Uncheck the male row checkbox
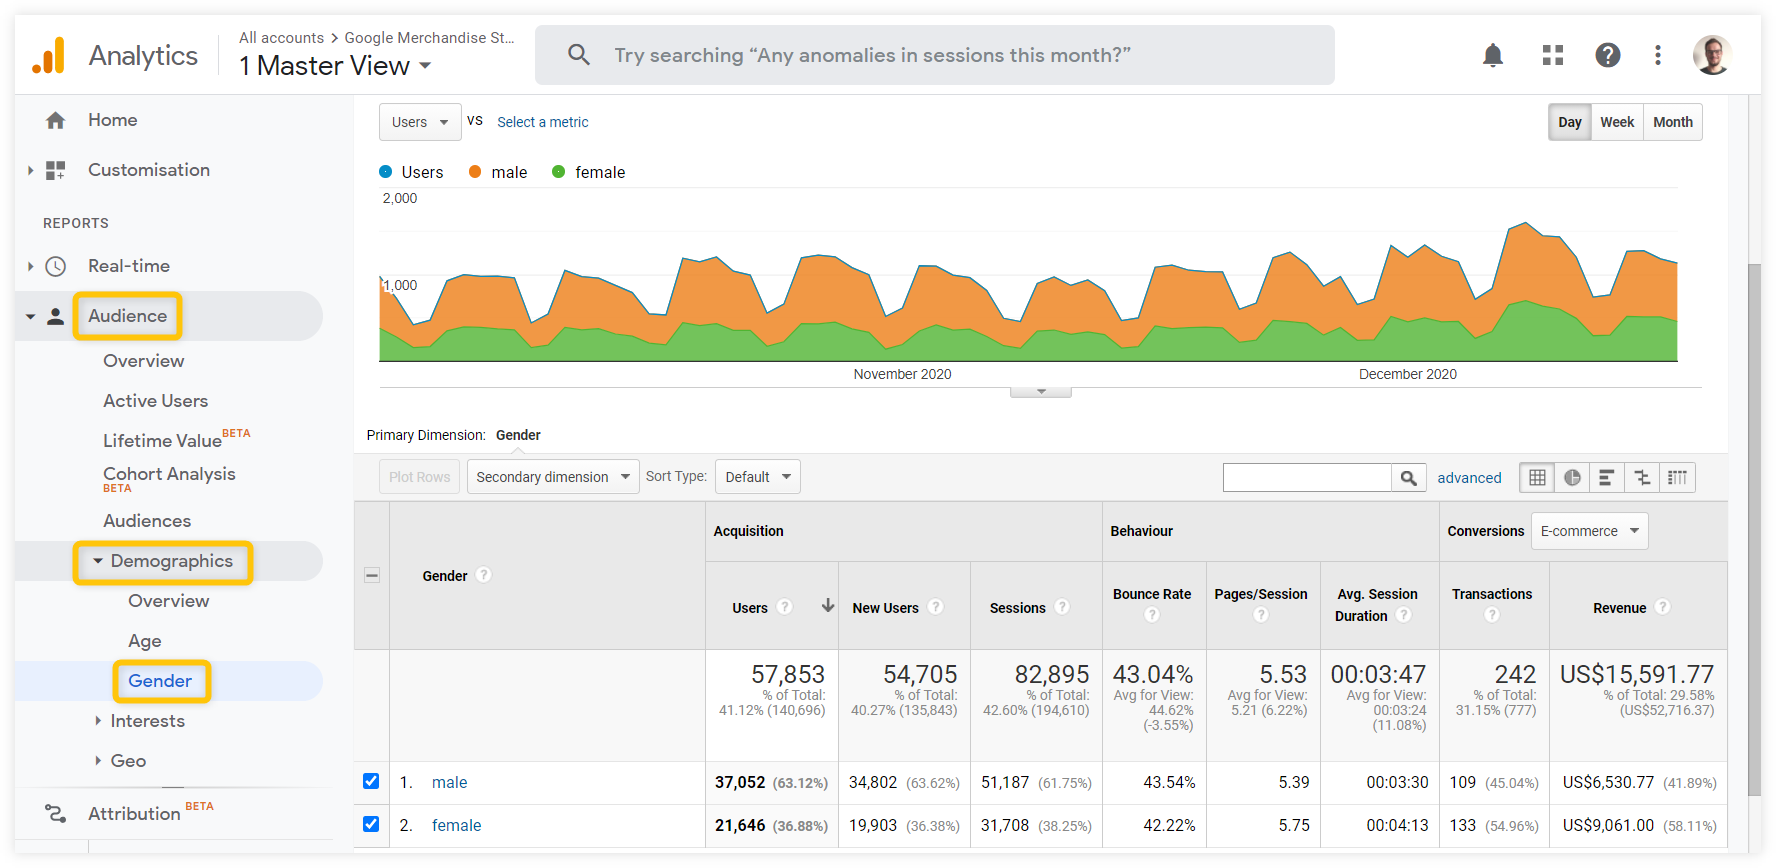 [371, 781]
